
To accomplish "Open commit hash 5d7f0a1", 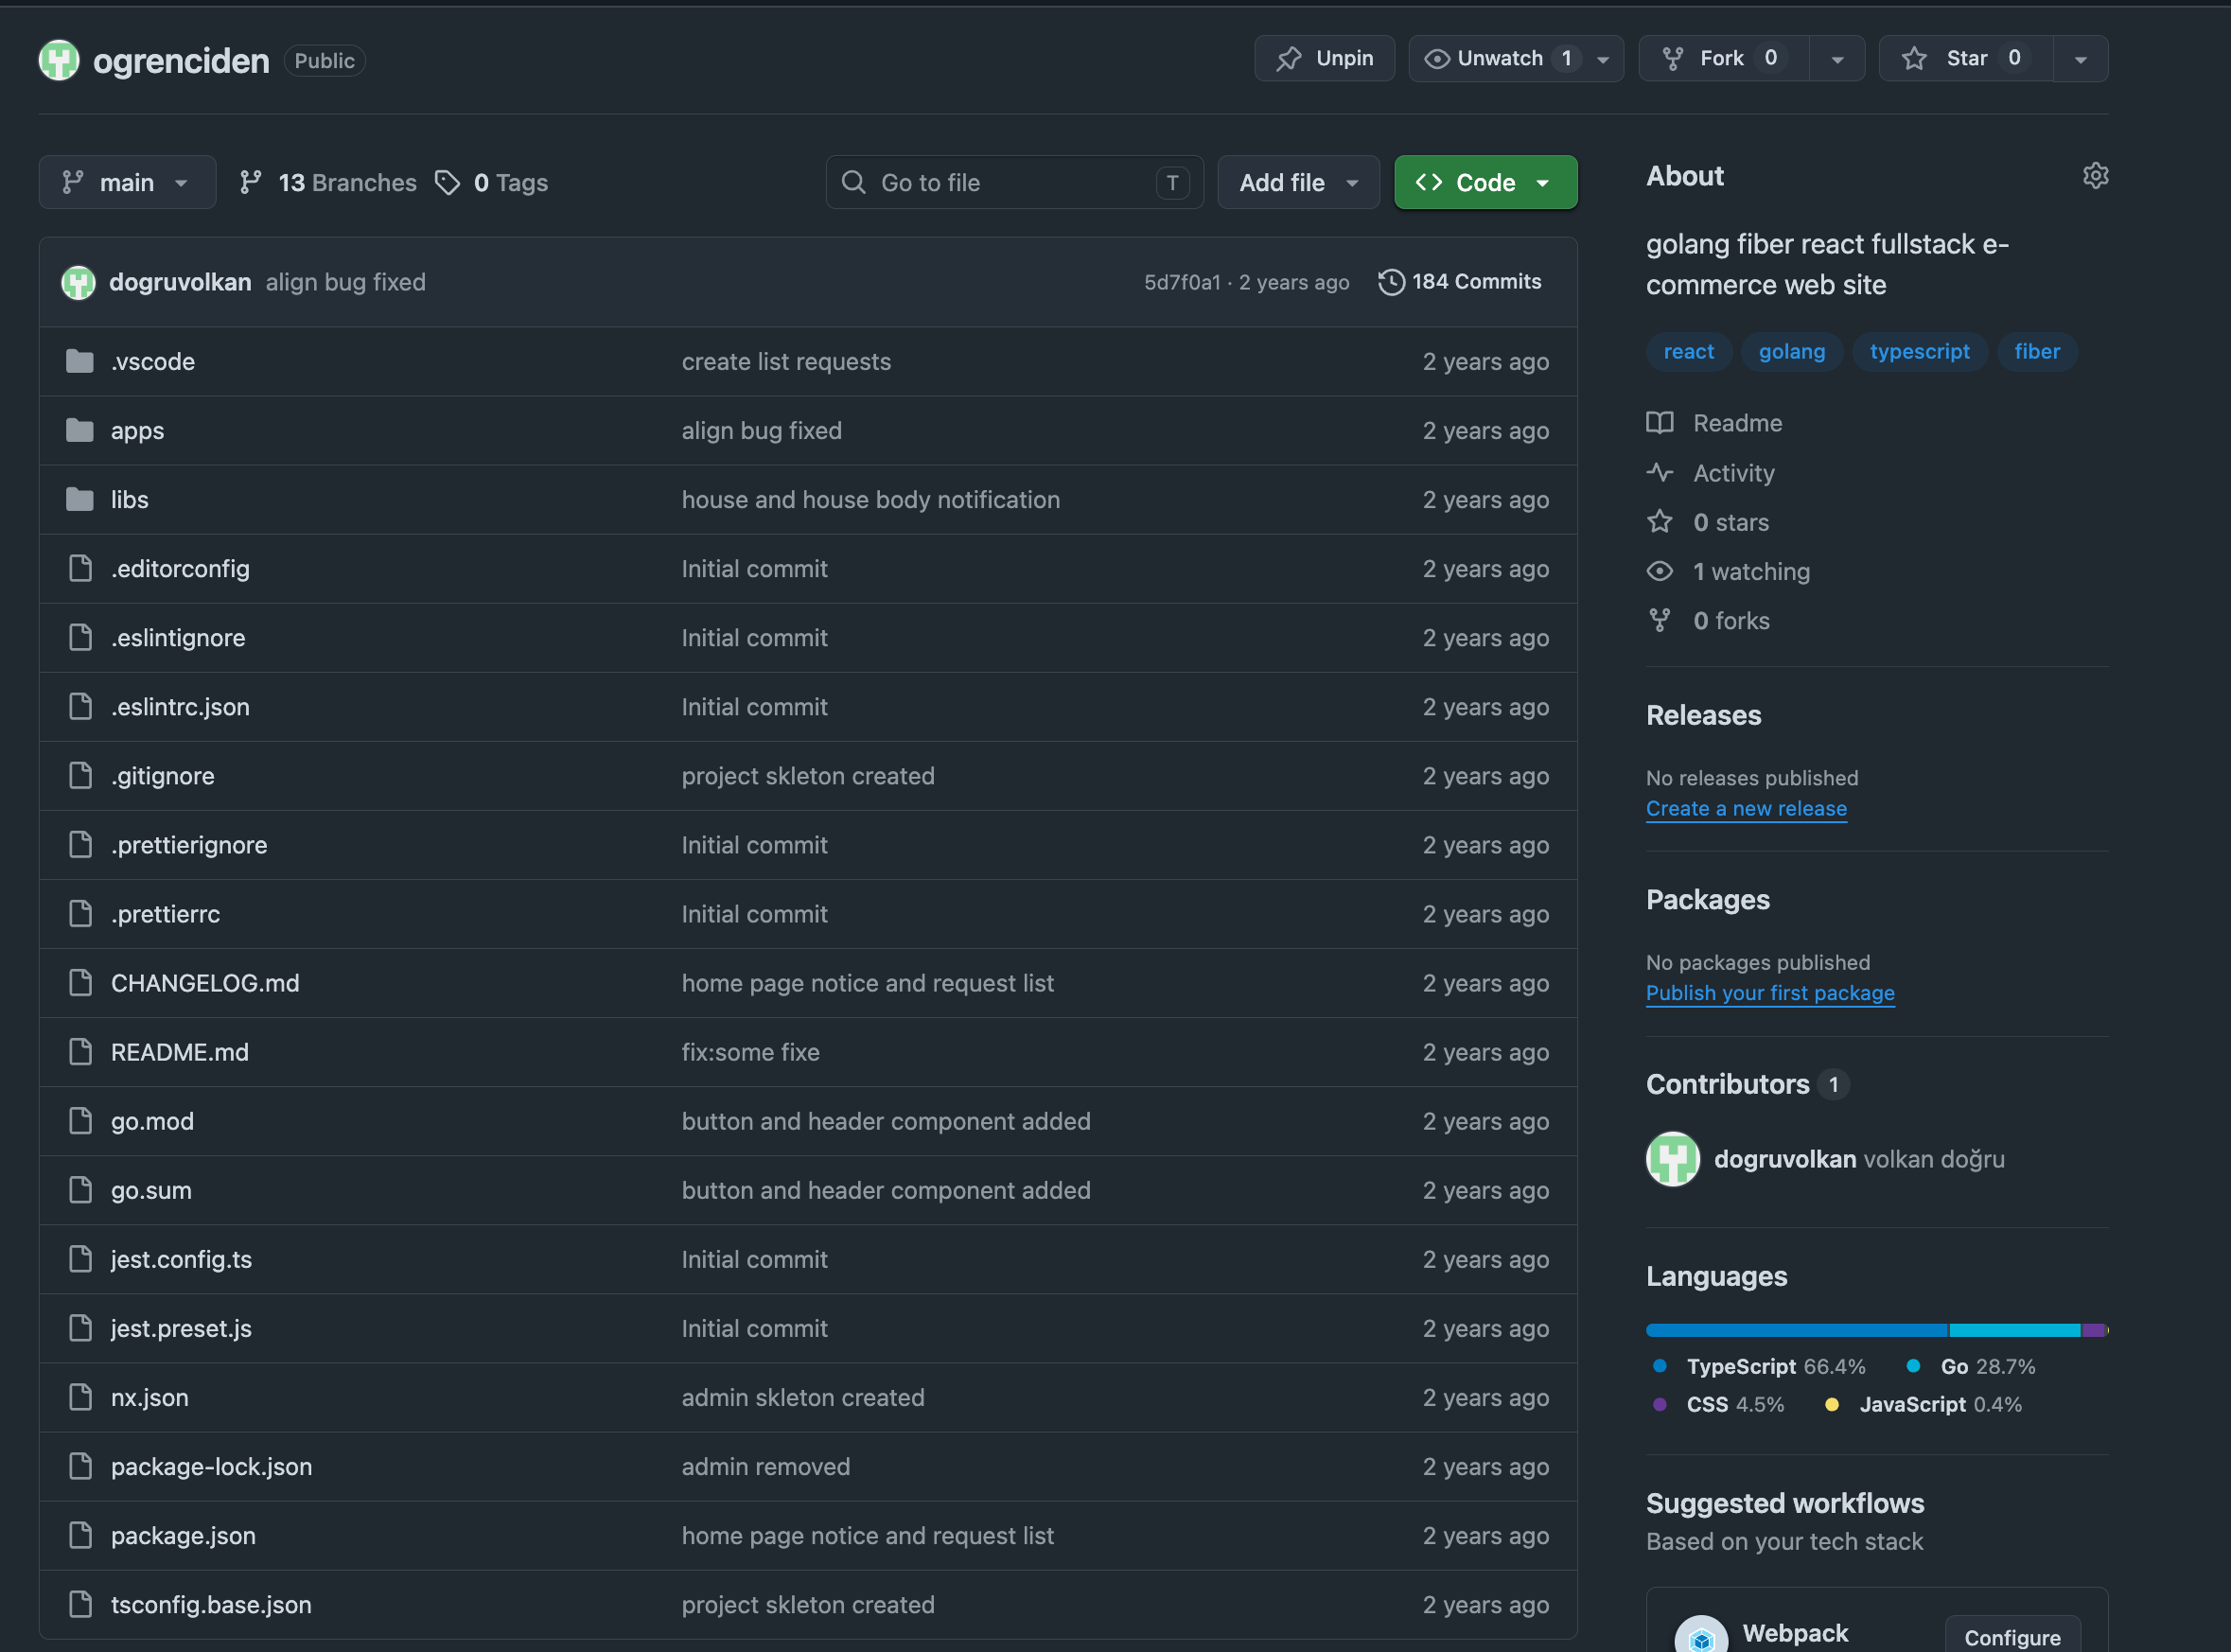I will coord(1182,282).
